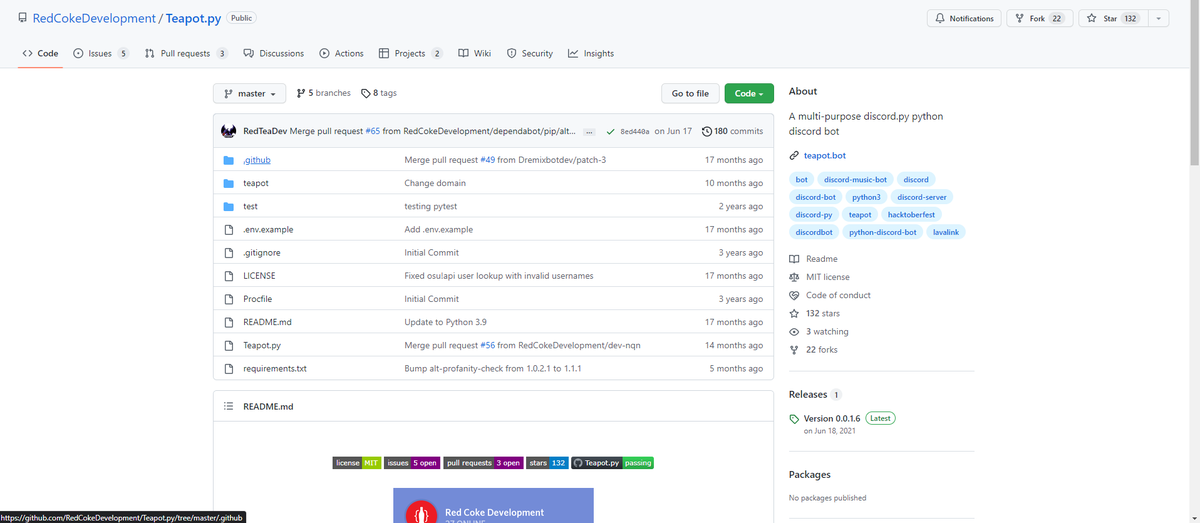
Task: Open the Insights tab
Action: pos(591,53)
